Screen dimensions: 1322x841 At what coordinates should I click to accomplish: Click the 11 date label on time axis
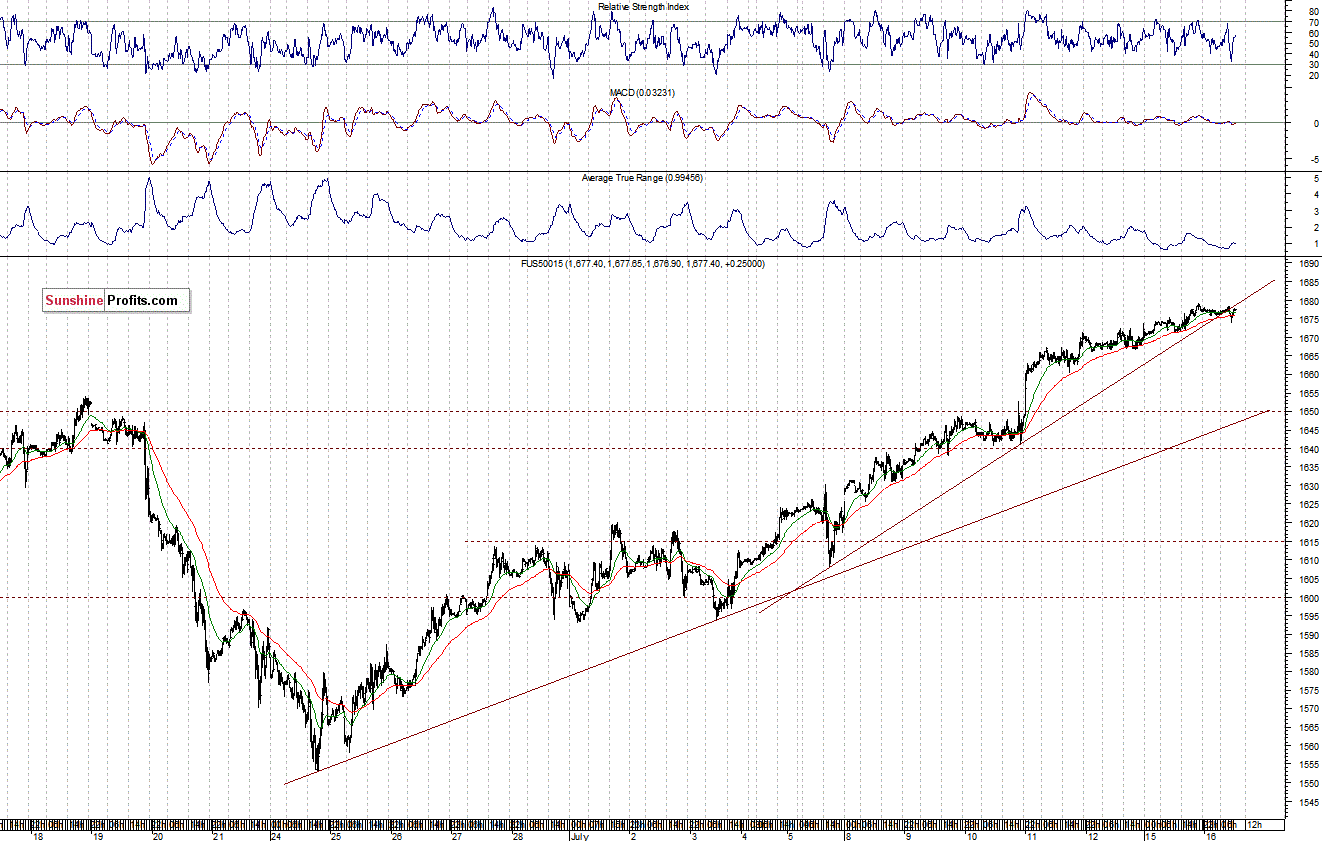coord(1030,835)
